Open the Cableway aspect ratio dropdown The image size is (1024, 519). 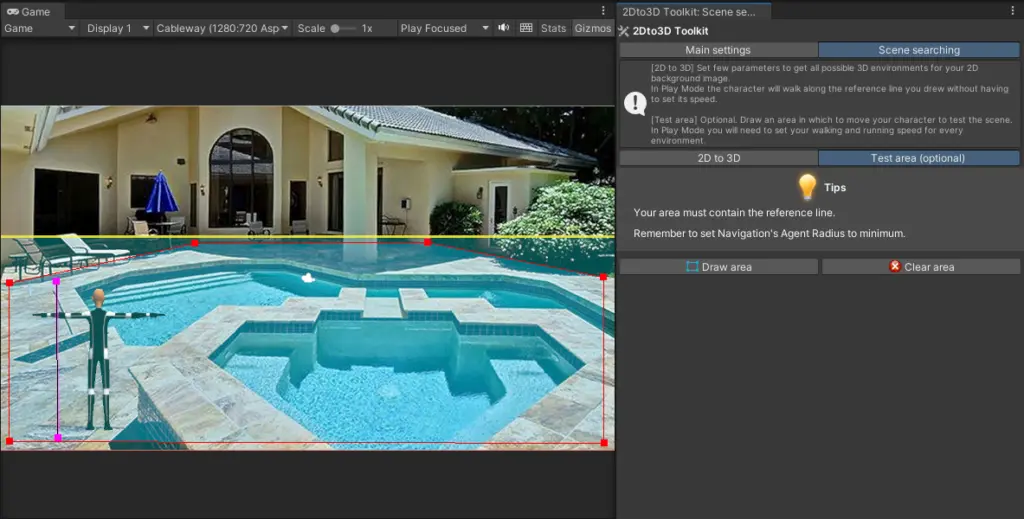pyautogui.click(x=222, y=28)
